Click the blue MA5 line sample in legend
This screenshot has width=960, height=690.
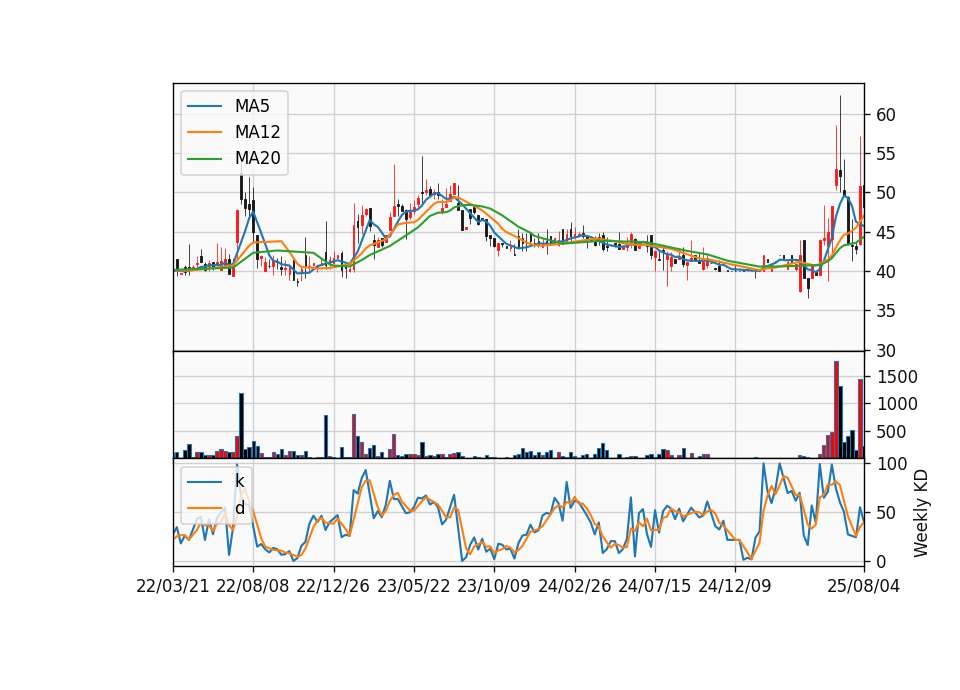[x=204, y=106]
